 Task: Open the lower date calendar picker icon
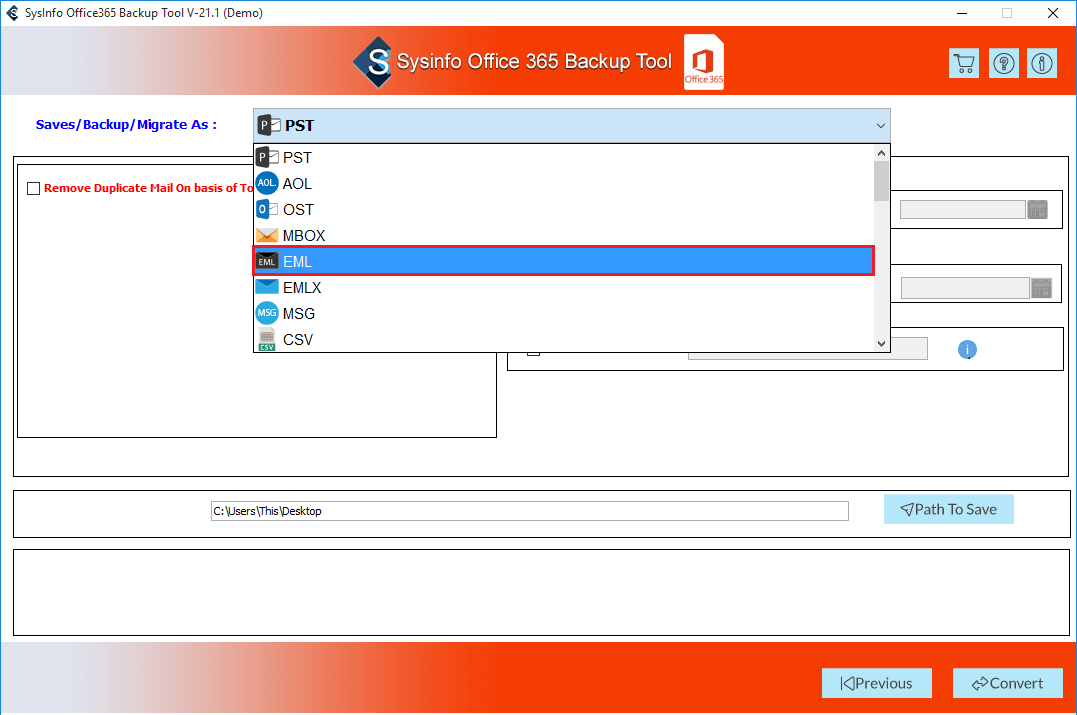point(1042,288)
